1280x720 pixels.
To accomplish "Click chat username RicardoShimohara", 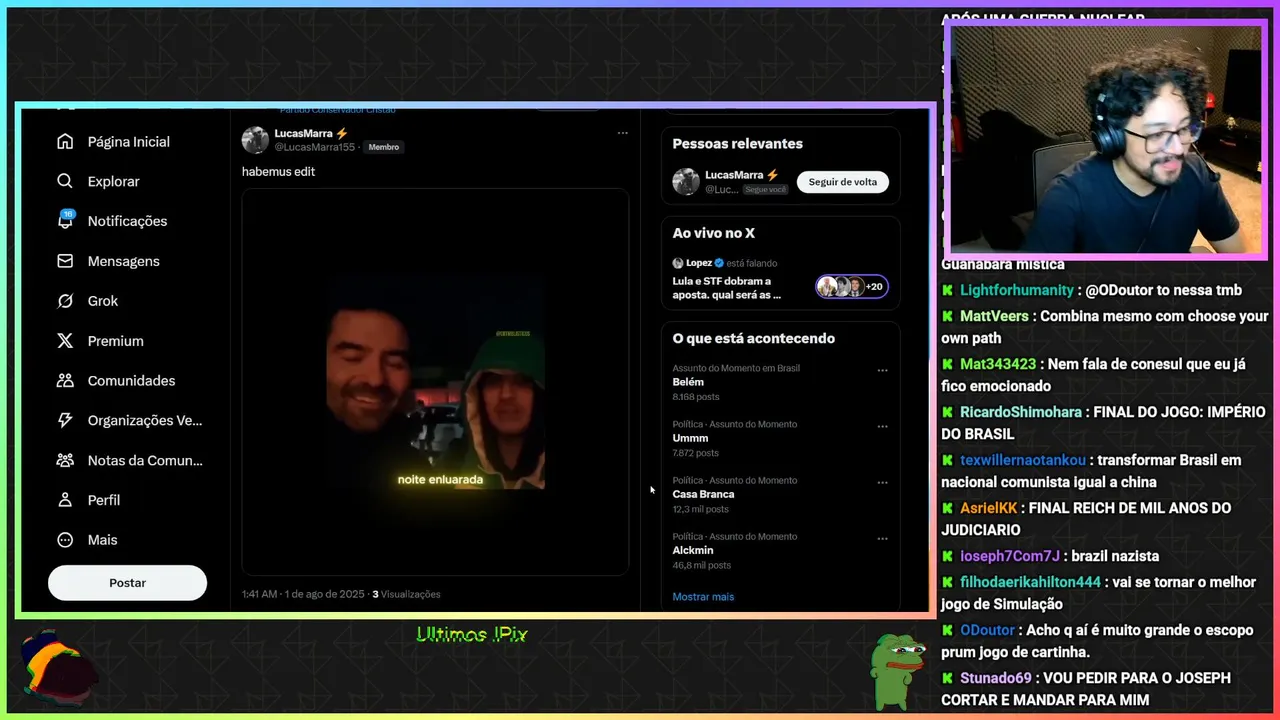I will [x=1021, y=412].
